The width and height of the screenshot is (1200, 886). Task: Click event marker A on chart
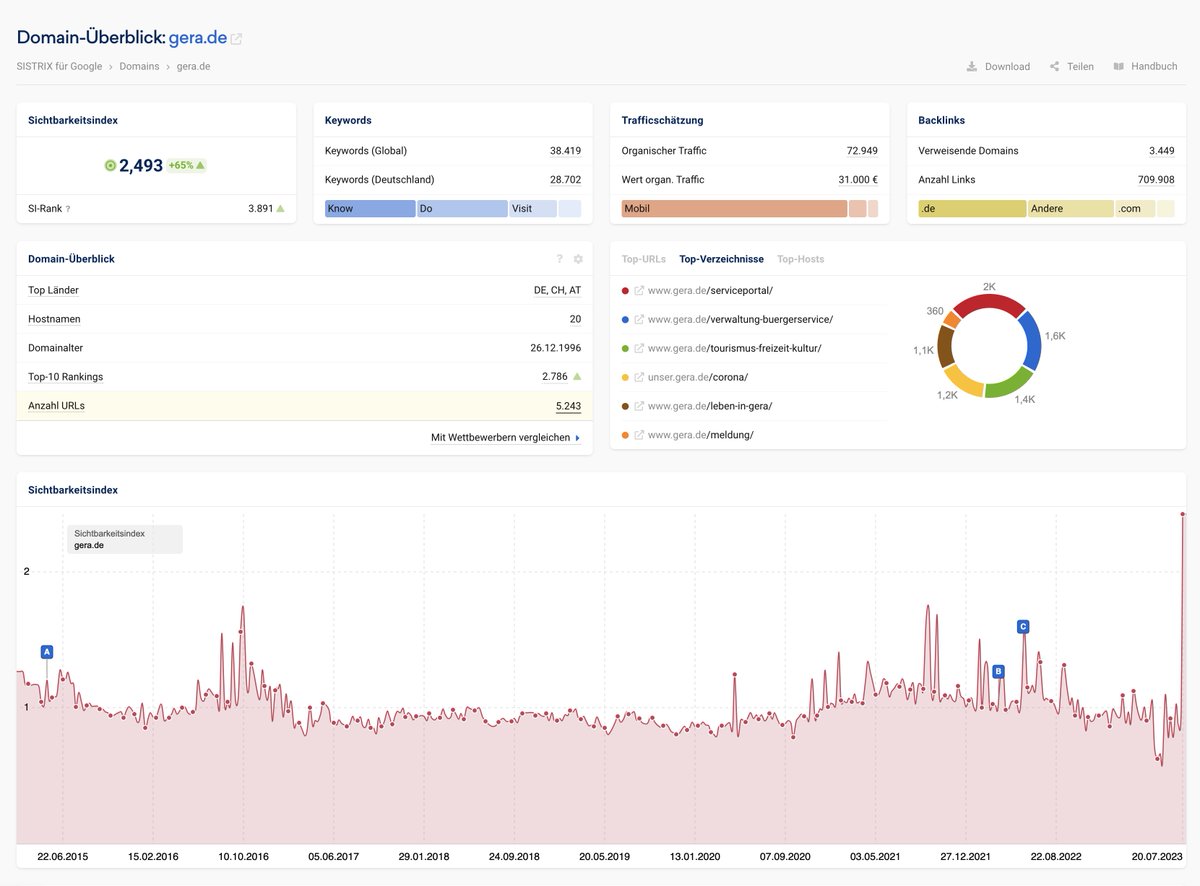tap(46, 652)
